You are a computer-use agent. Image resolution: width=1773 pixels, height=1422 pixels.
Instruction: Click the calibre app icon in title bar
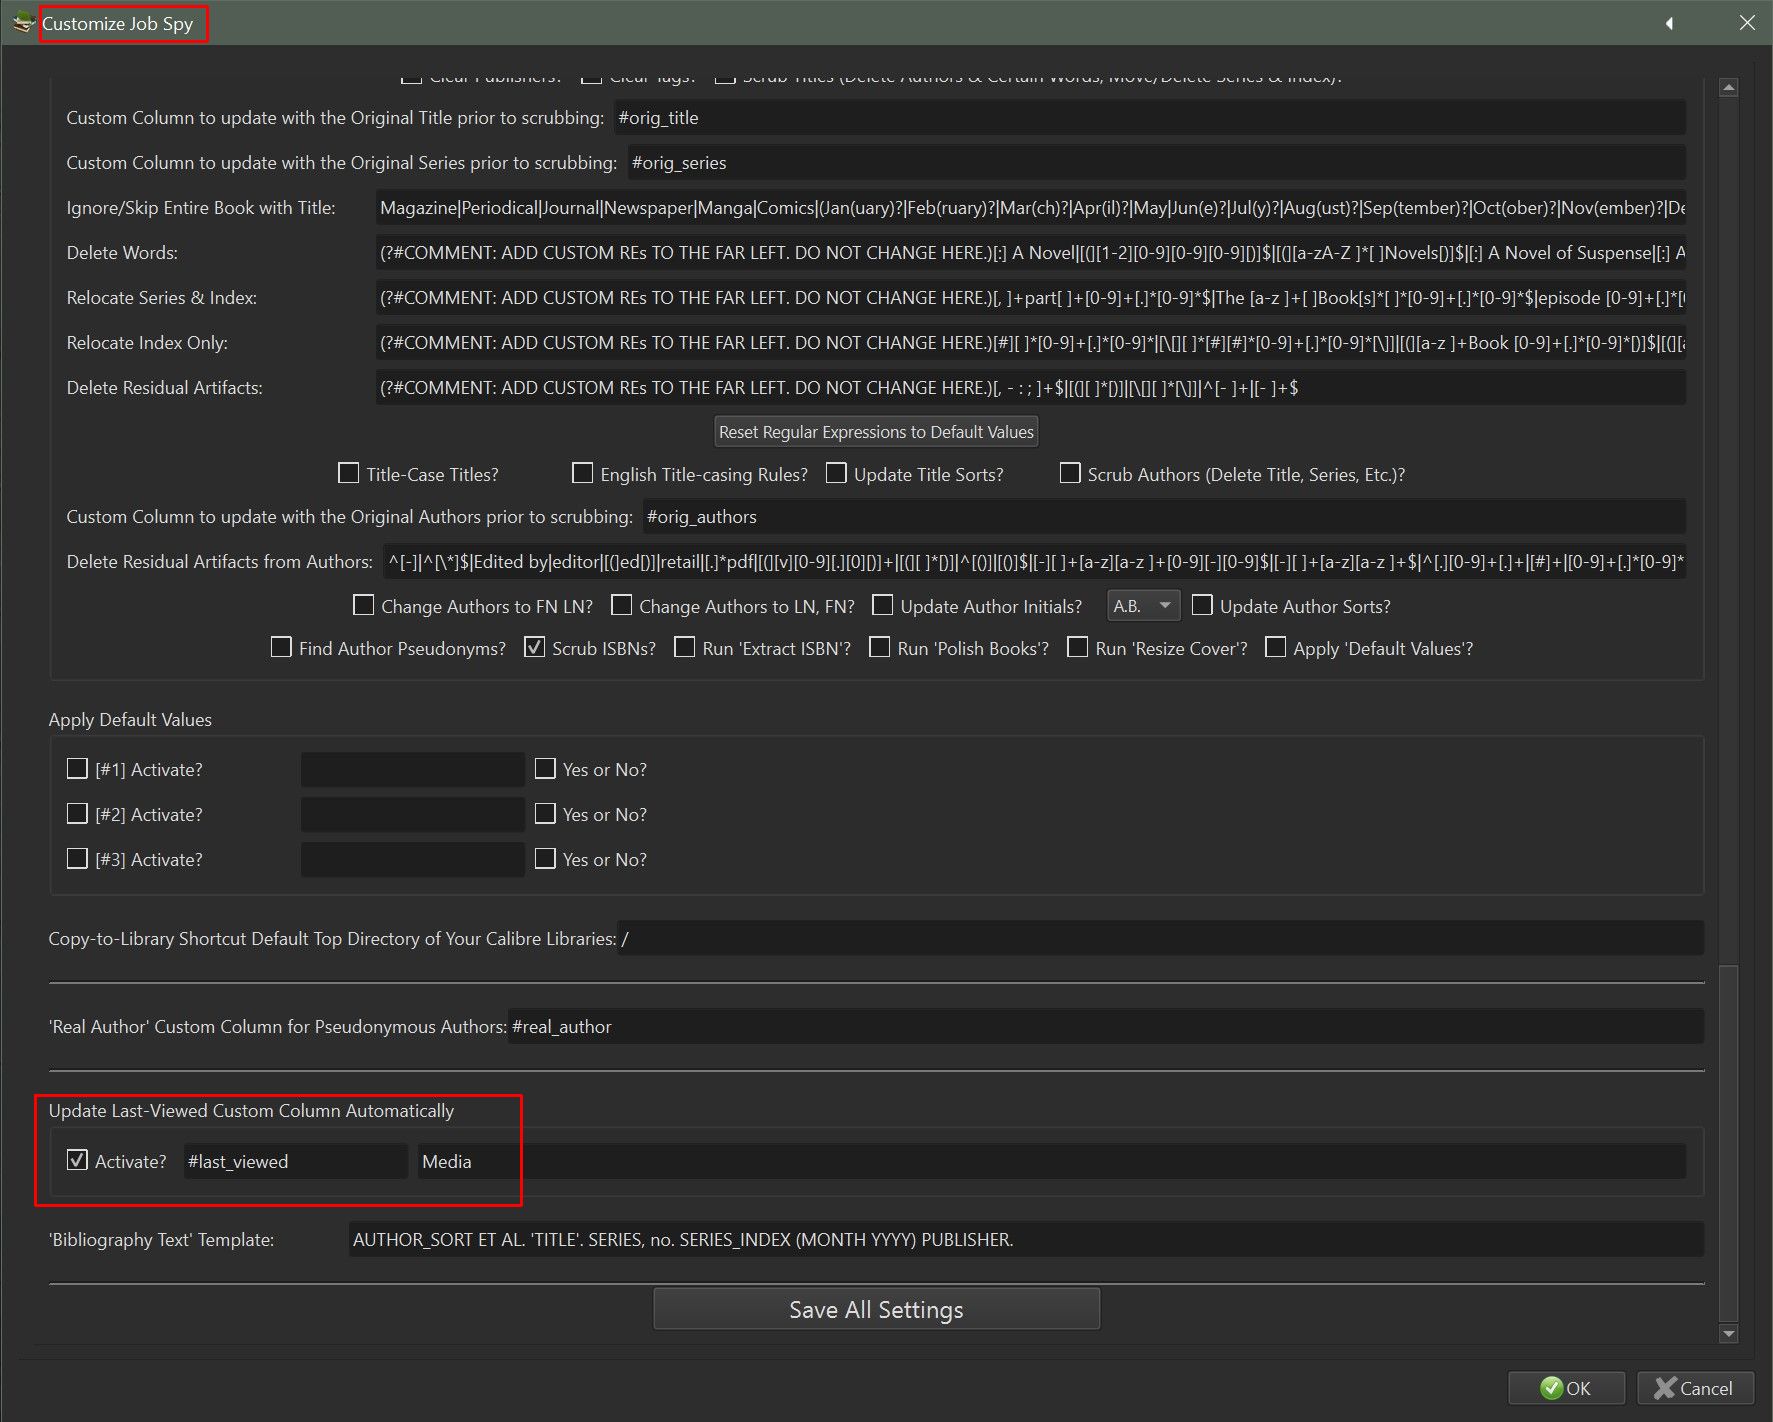click(x=22, y=23)
